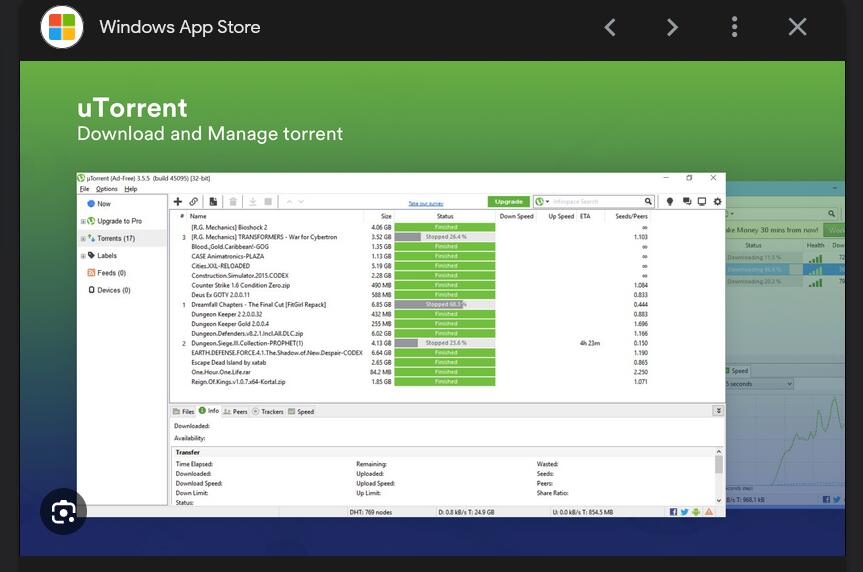Click the Take our survey link
Viewport: 863px width, 572px height.
(425, 204)
